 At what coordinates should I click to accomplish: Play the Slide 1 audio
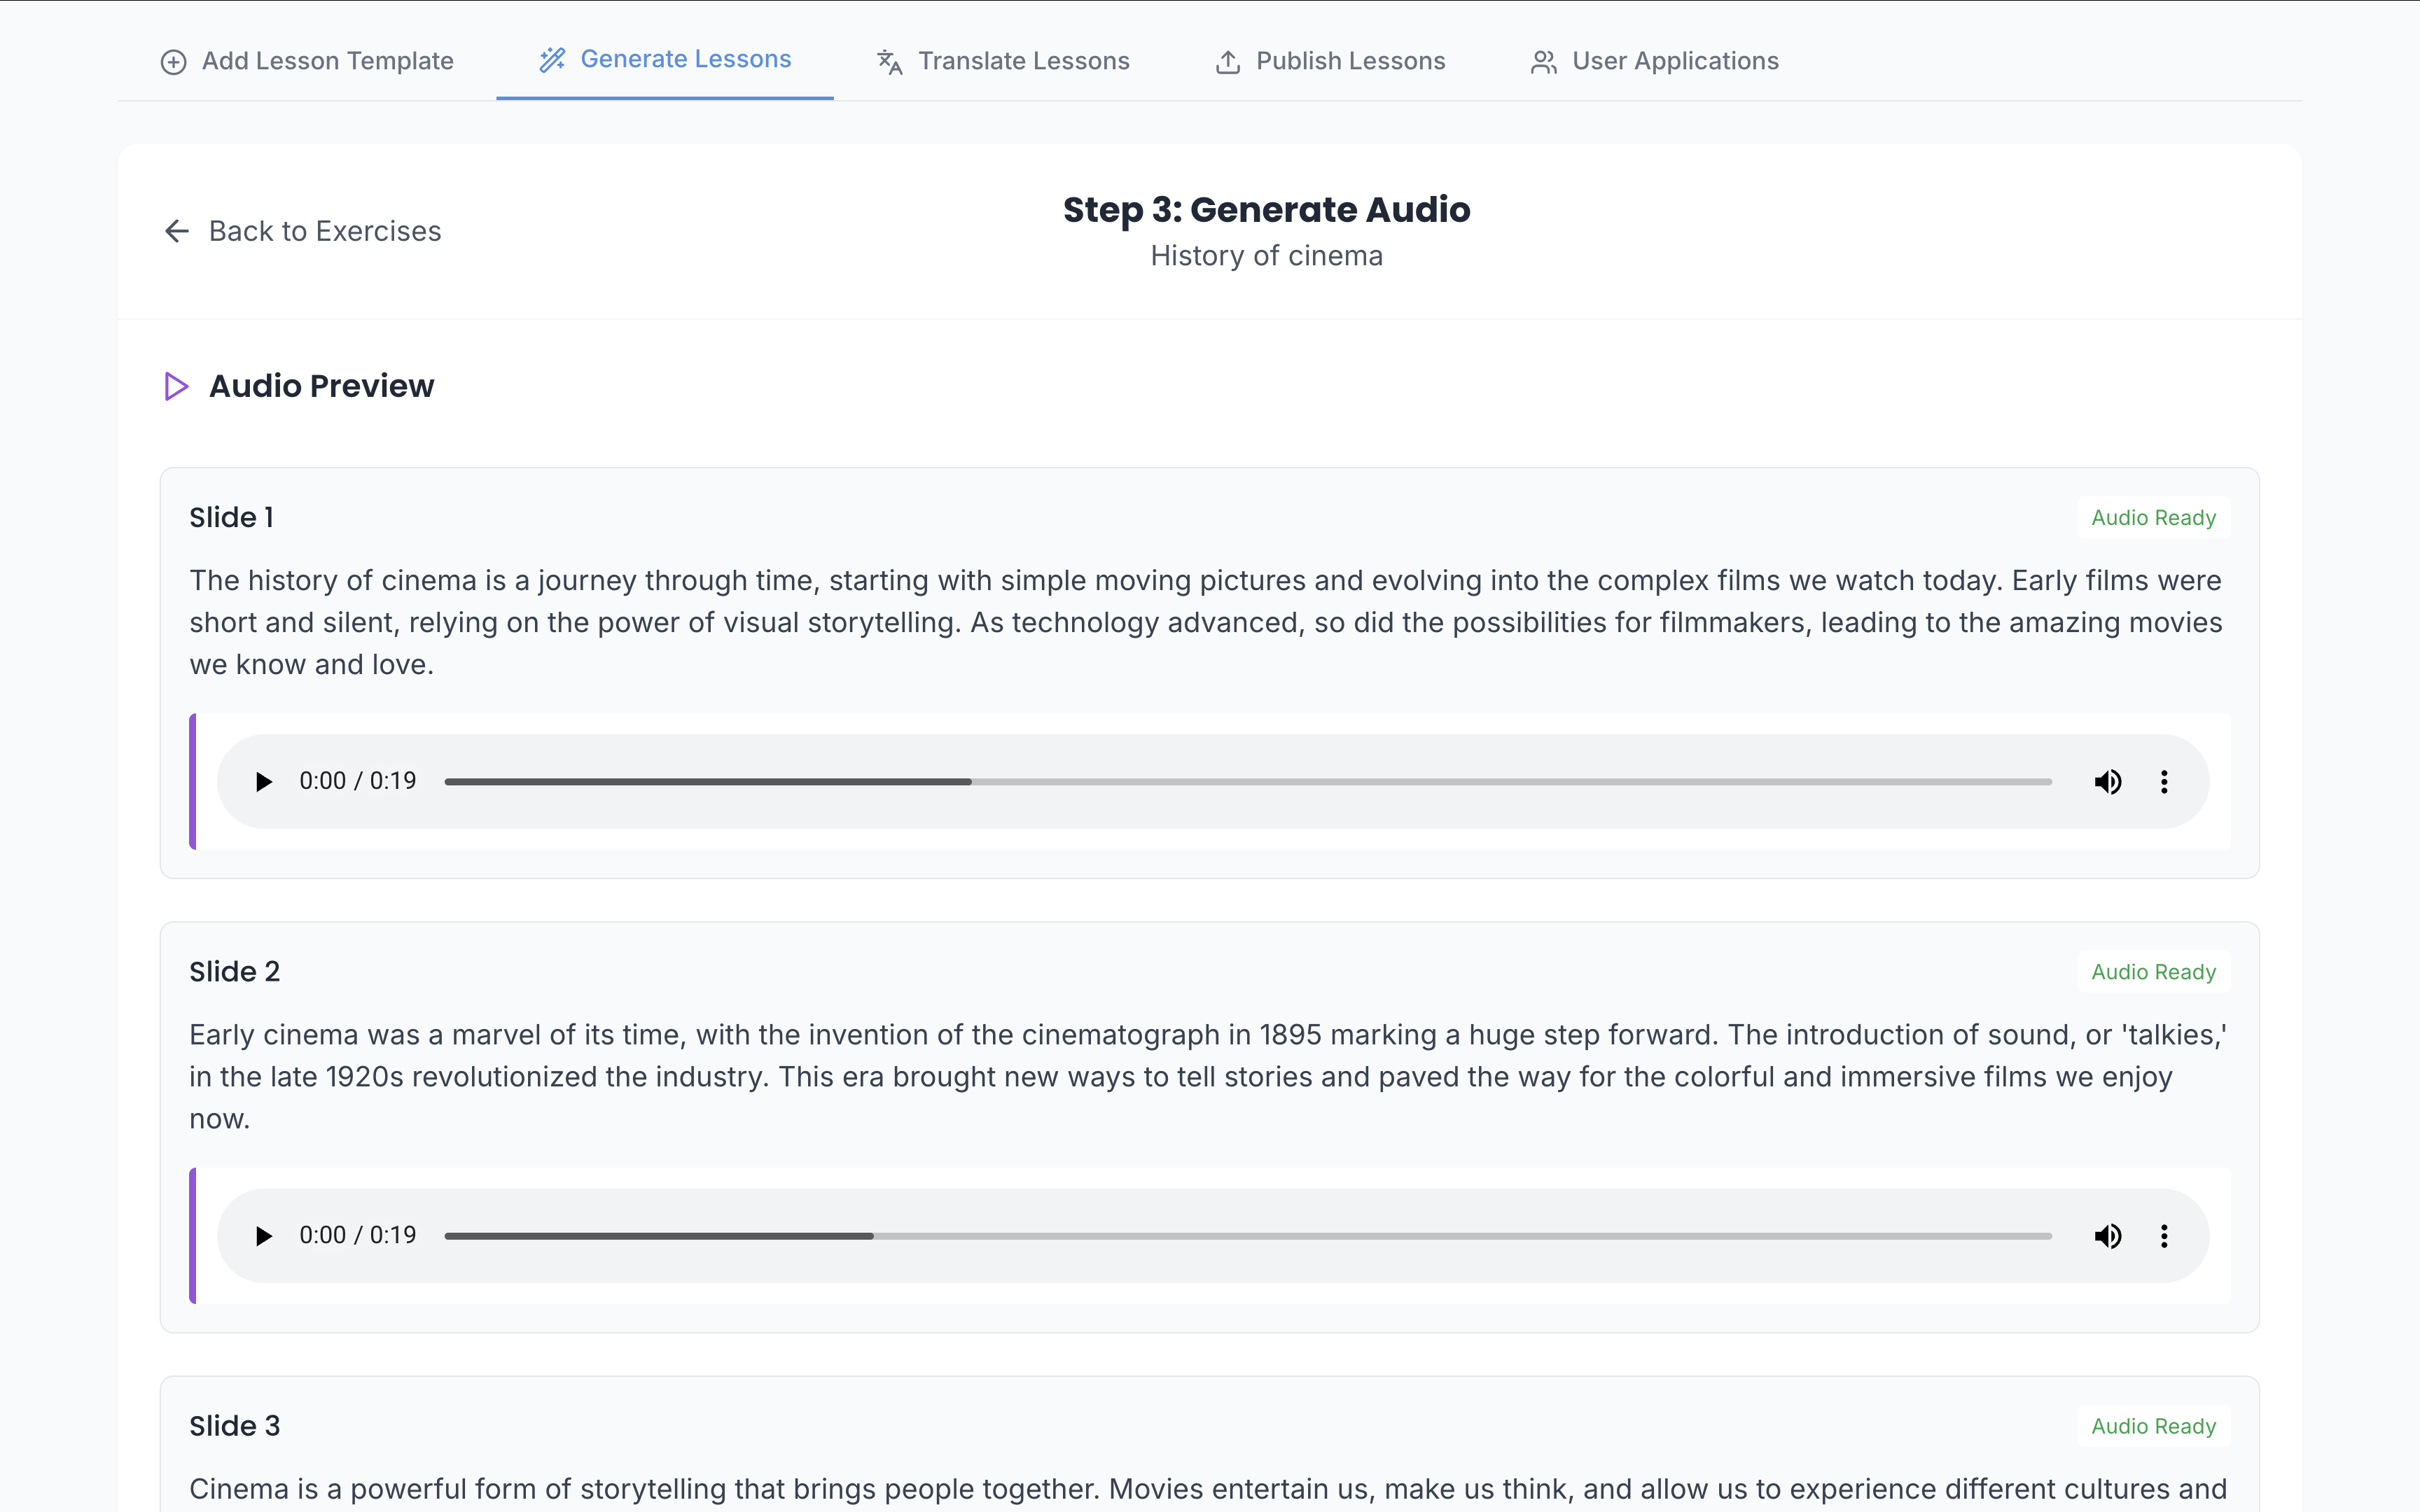click(x=263, y=781)
